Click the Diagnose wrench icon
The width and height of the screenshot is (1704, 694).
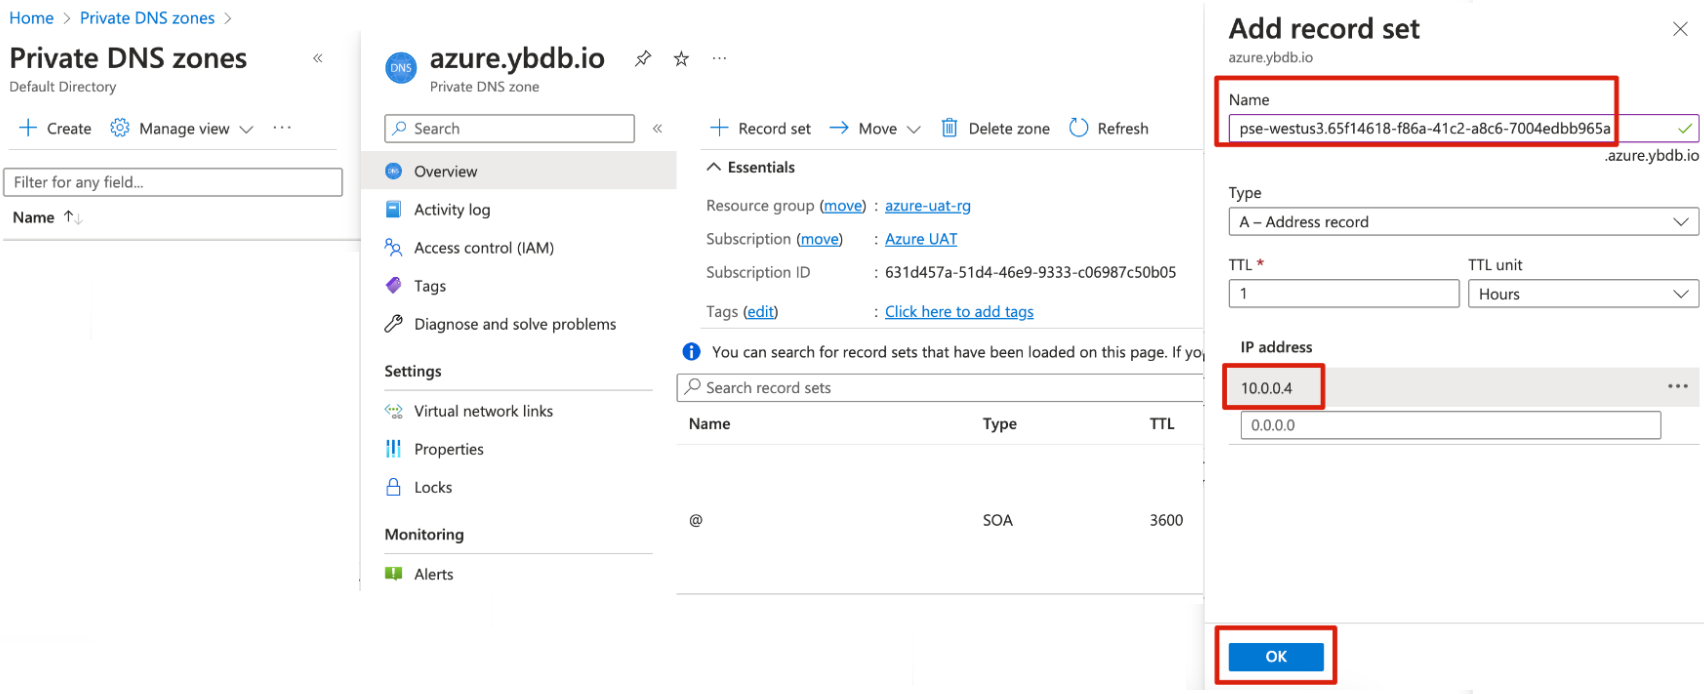(394, 324)
